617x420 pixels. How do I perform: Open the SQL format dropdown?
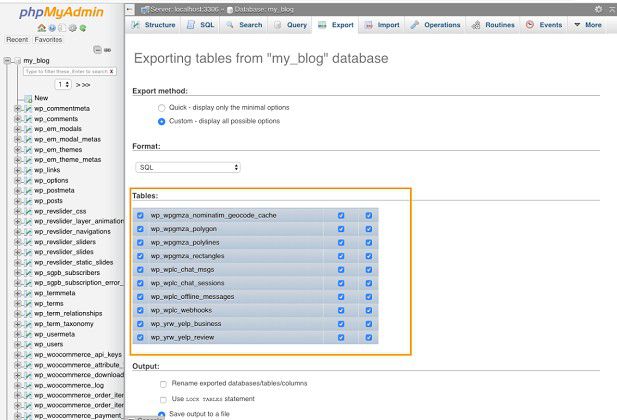coord(188,167)
